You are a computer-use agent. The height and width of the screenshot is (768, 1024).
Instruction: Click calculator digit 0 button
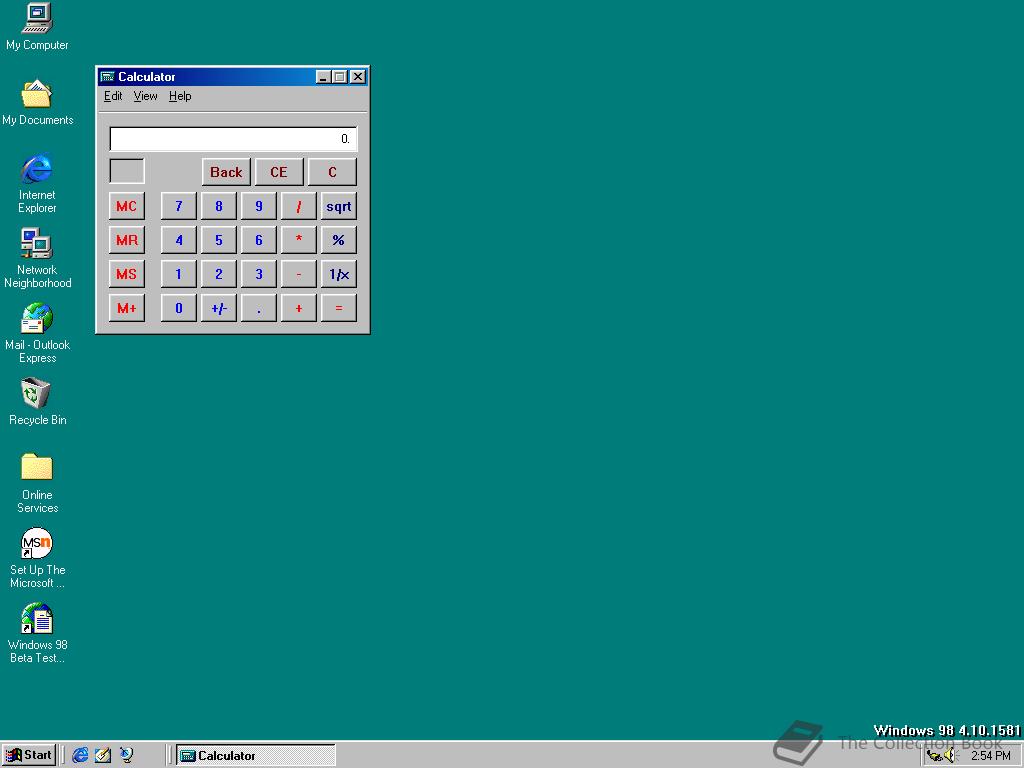179,308
